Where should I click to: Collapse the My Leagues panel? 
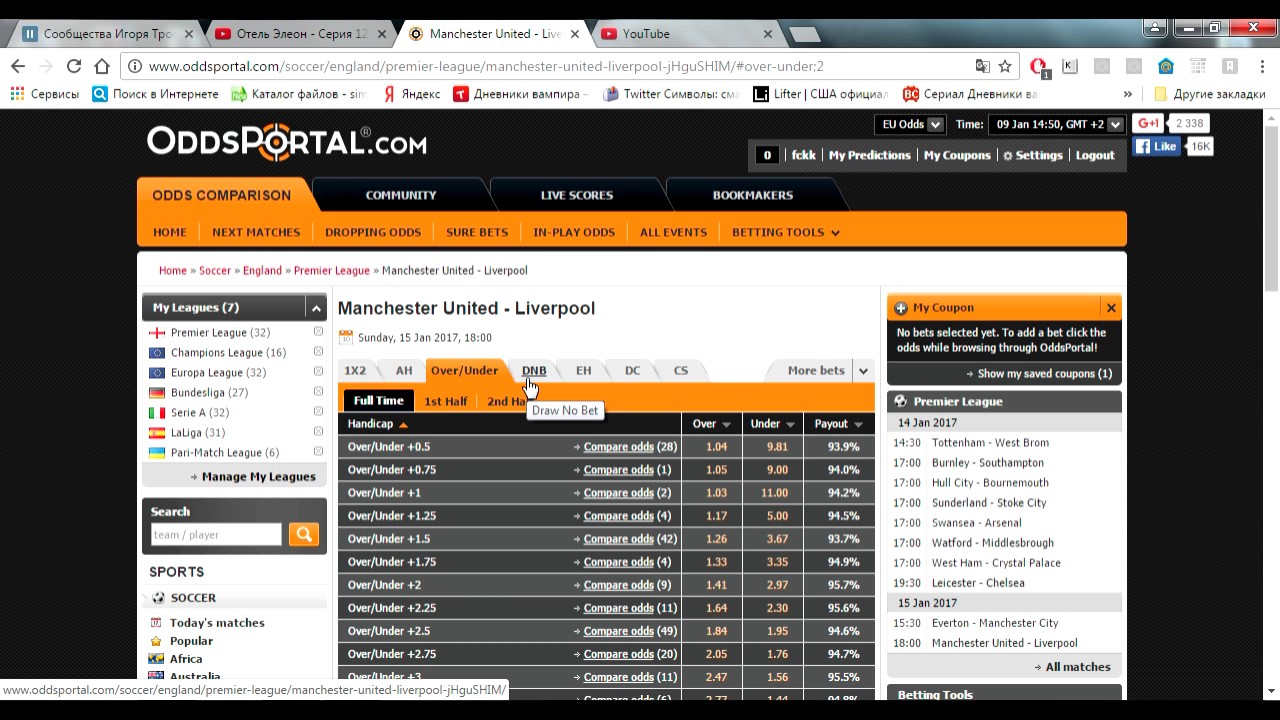pyautogui.click(x=316, y=308)
